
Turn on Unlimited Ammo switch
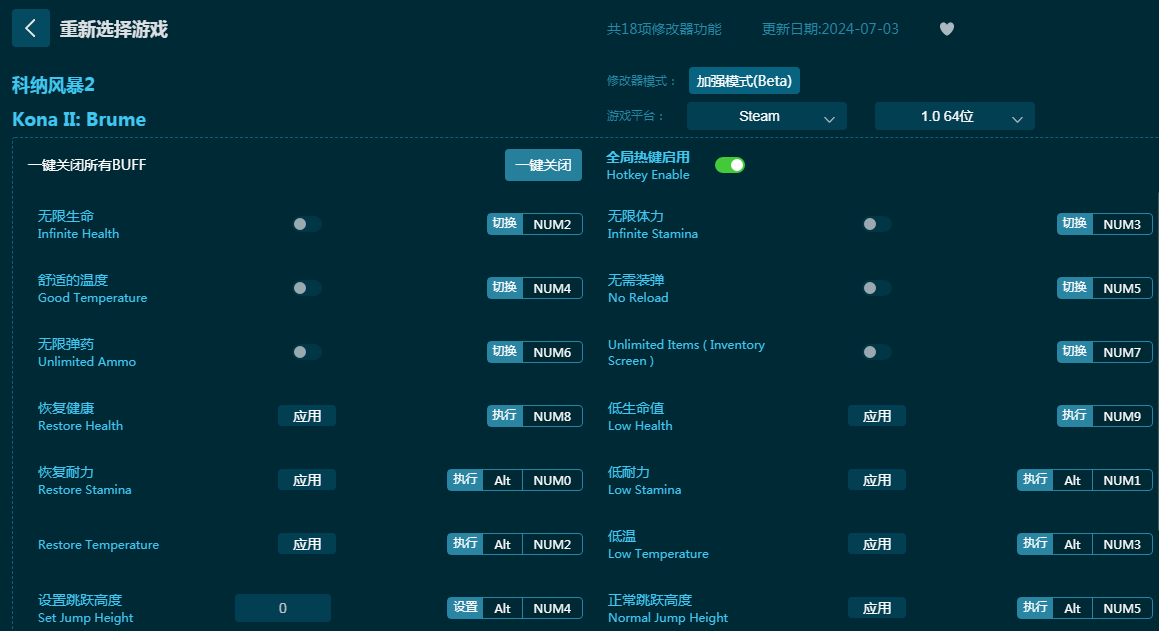click(306, 352)
